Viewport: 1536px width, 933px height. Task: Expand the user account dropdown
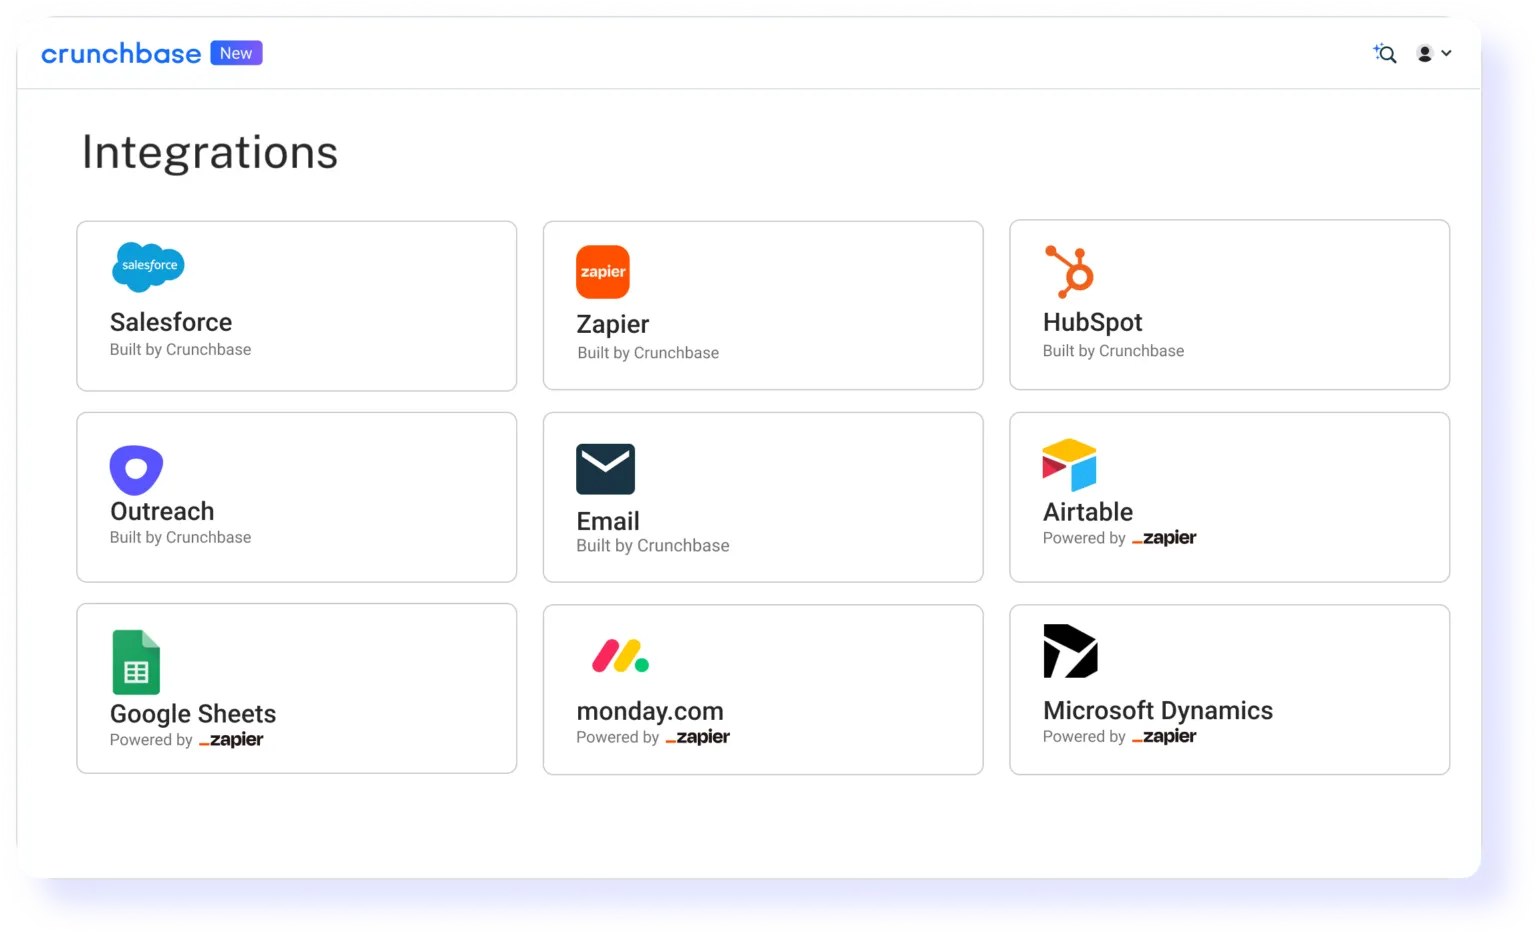(x=1434, y=54)
